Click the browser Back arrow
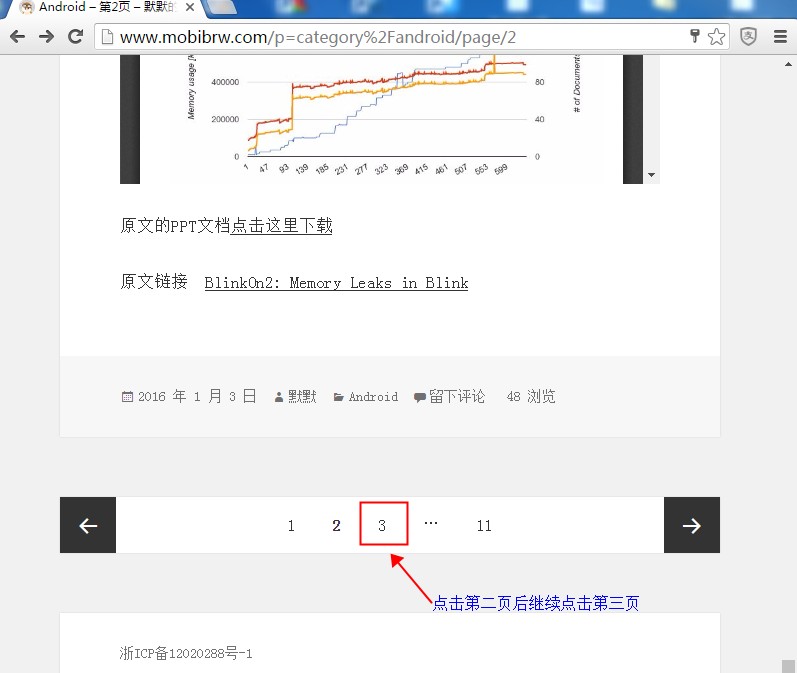 pos(17,37)
